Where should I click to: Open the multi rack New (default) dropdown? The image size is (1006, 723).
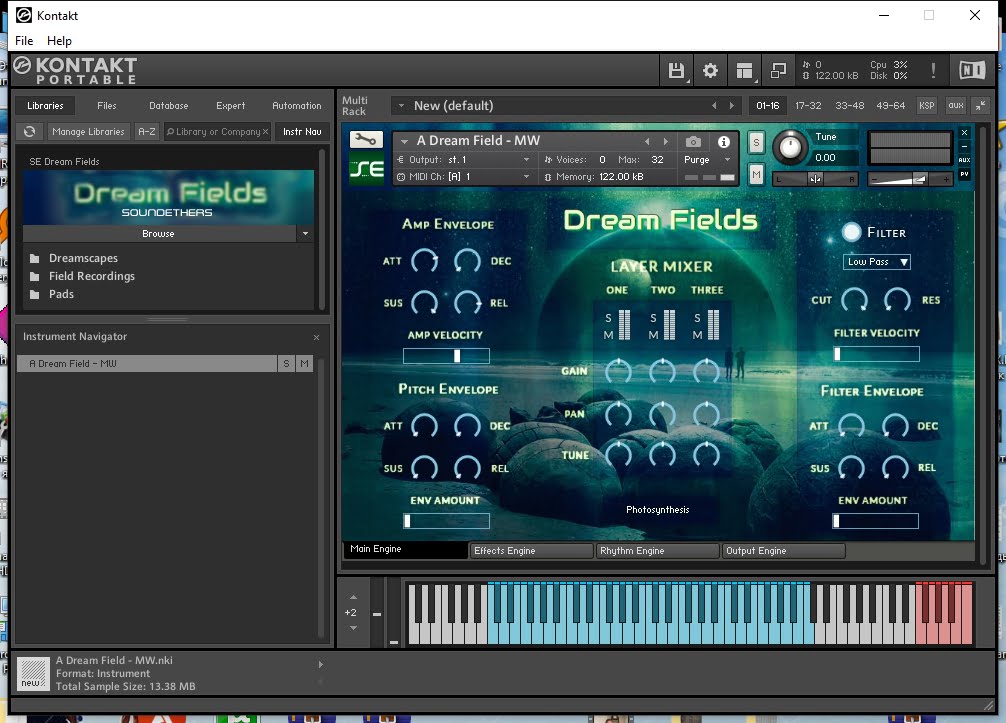tap(401, 106)
